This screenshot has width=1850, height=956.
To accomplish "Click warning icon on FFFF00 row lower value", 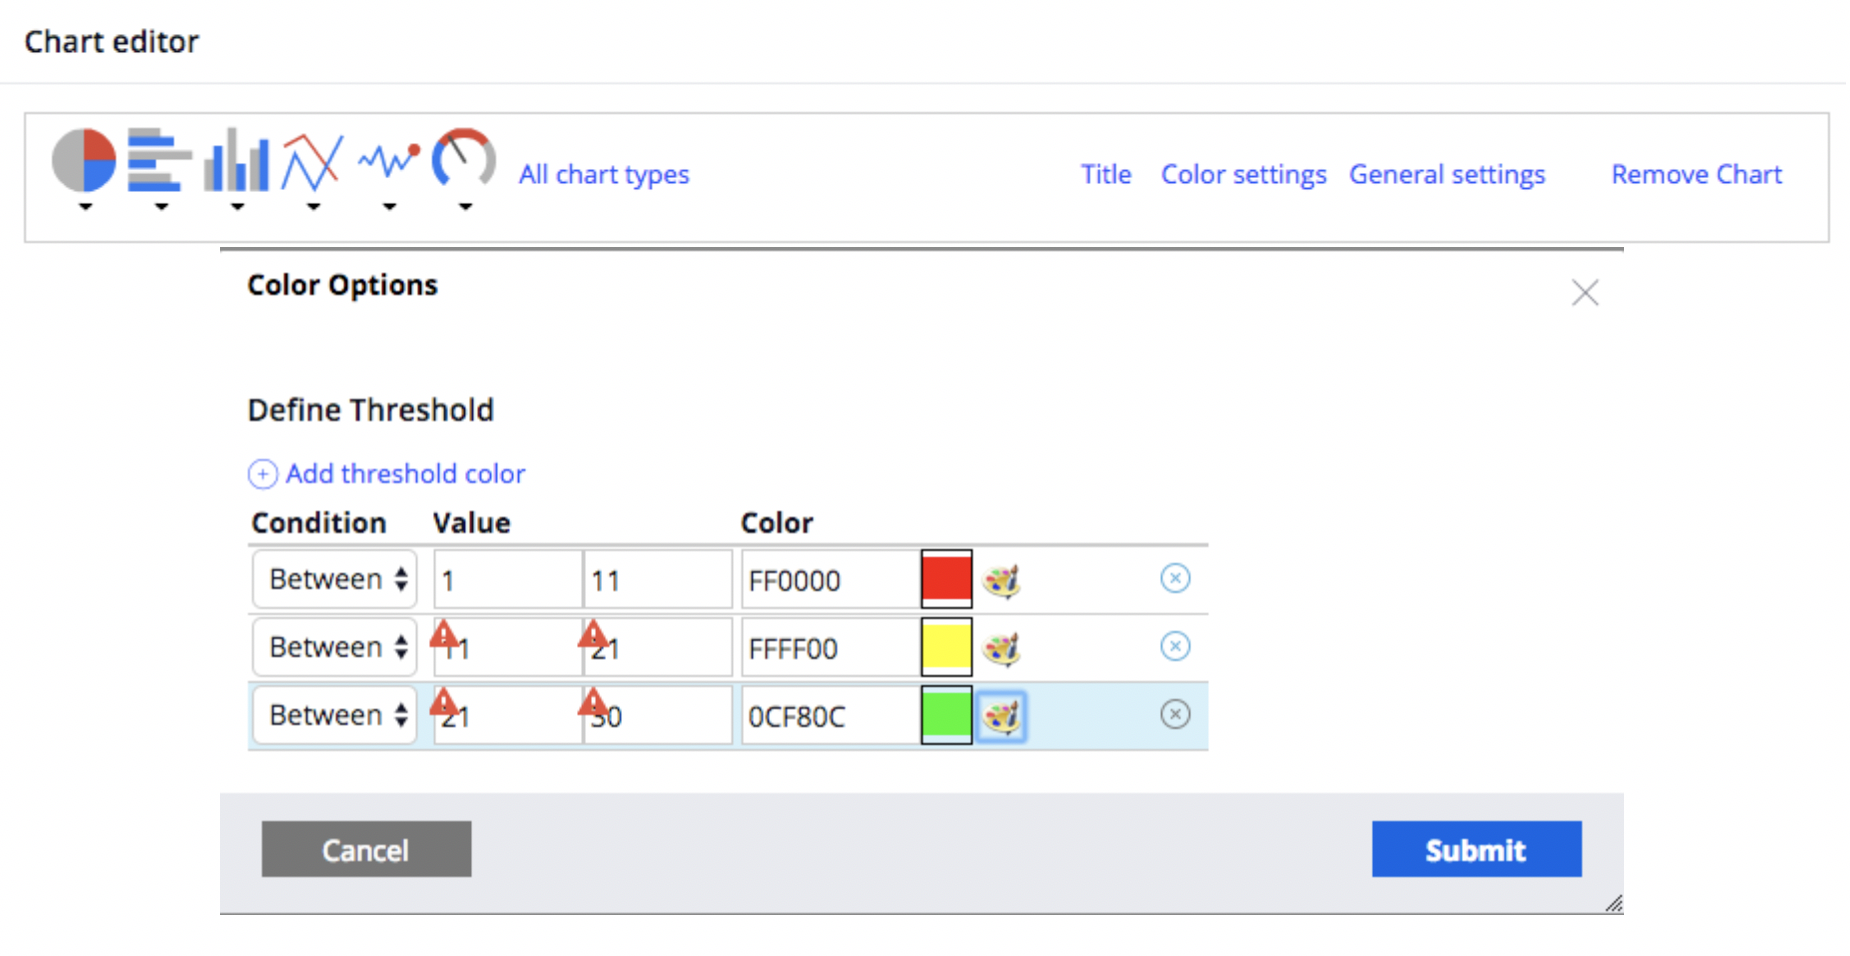I will [444, 634].
